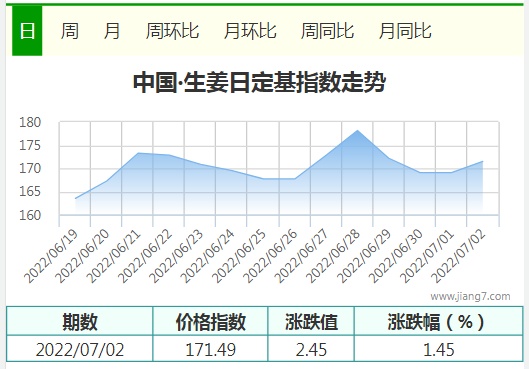The height and width of the screenshot is (369, 529).
Task: Open the 周环比 tab
Action: click(x=172, y=31)
